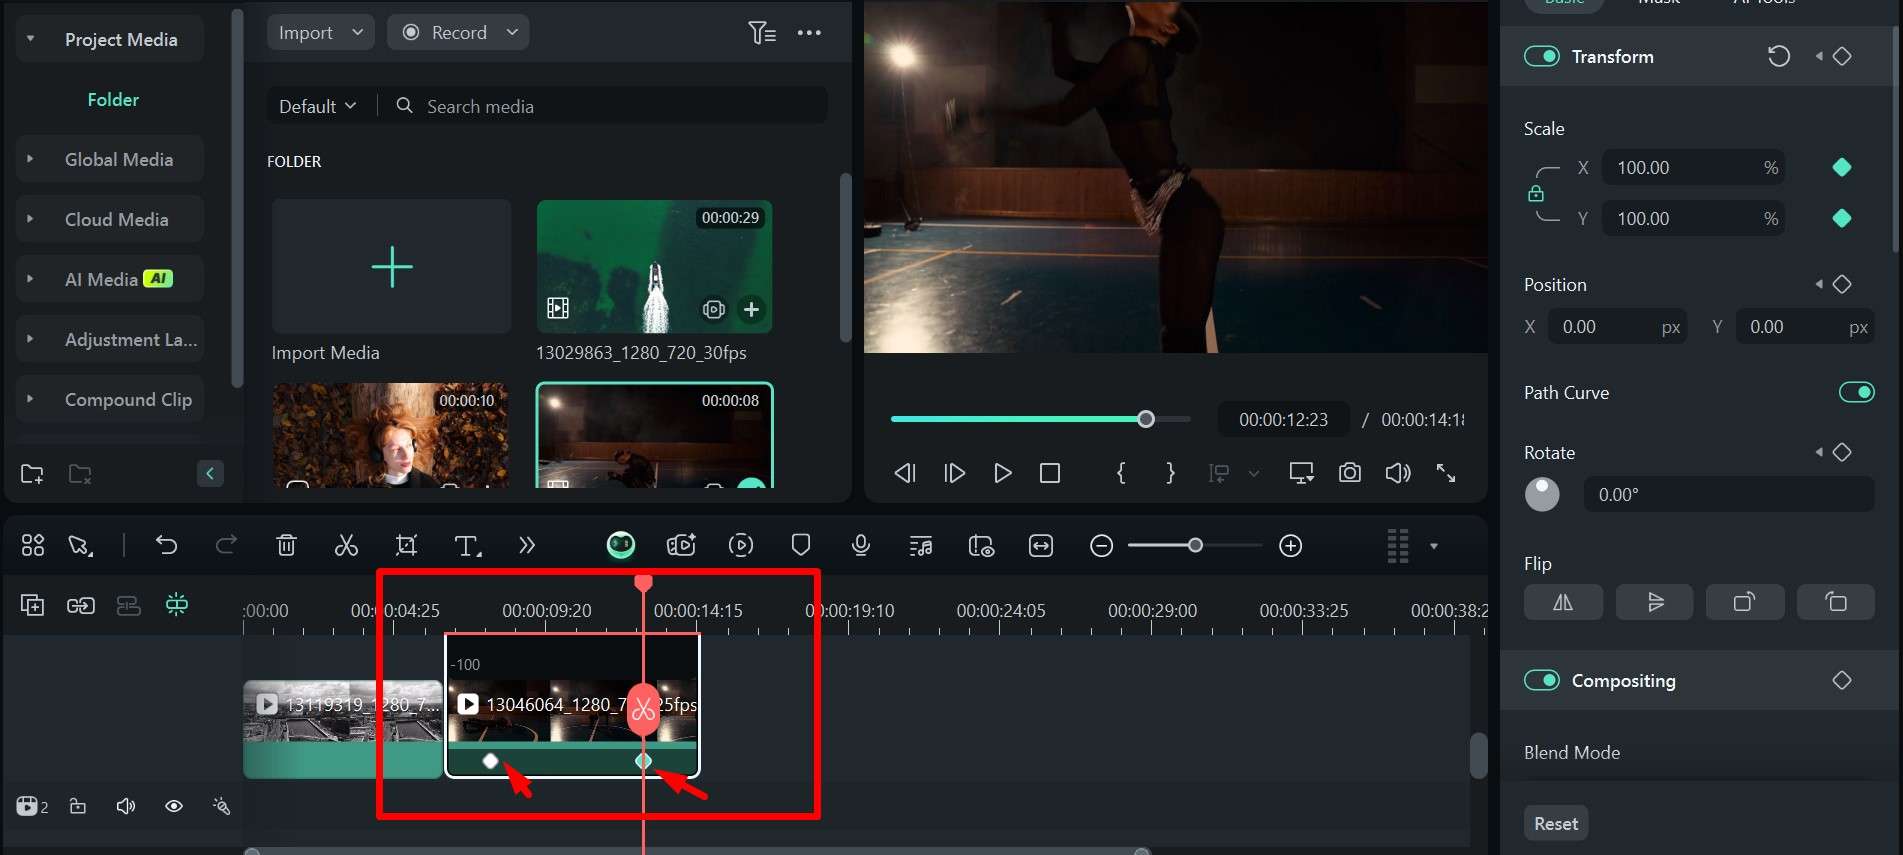Click the zoom-to-fit timeline icon
Viewport: 1903px width, 855px height.
(x=1041, y=545)
